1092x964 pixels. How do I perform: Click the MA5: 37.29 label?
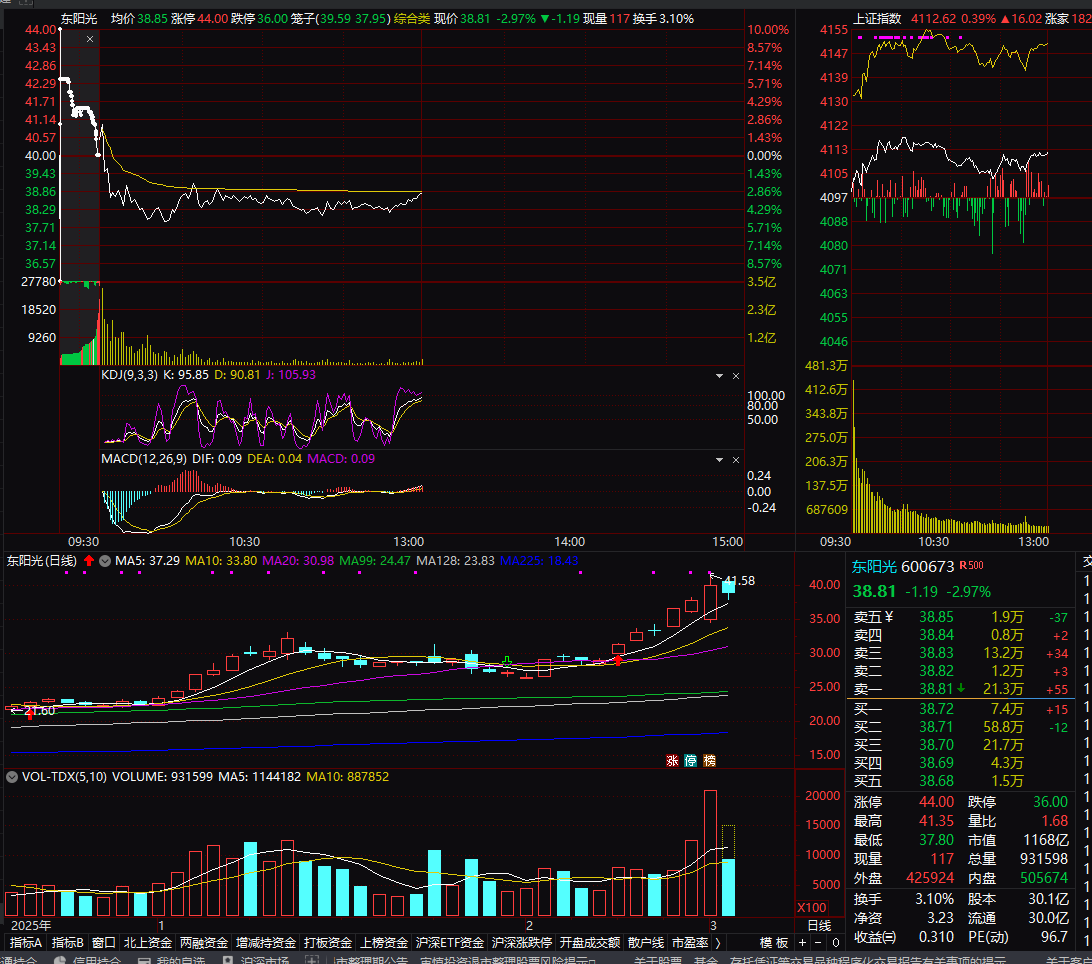(148, 561)
